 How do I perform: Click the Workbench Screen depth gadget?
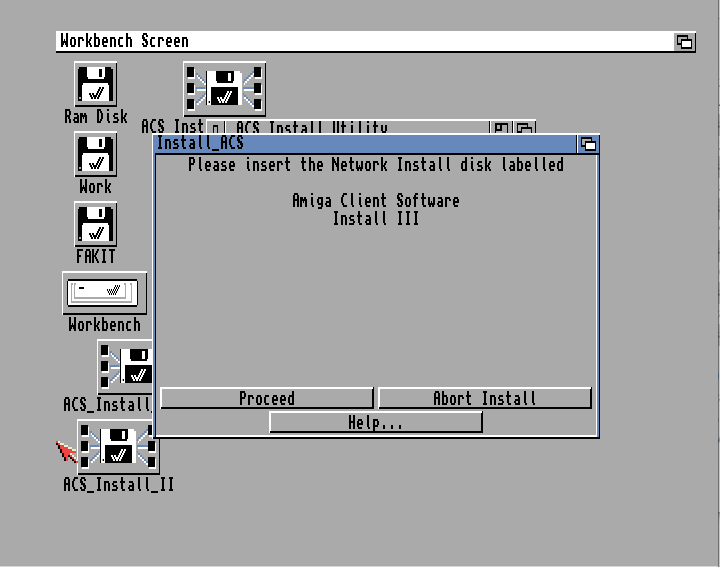[685, 42]
